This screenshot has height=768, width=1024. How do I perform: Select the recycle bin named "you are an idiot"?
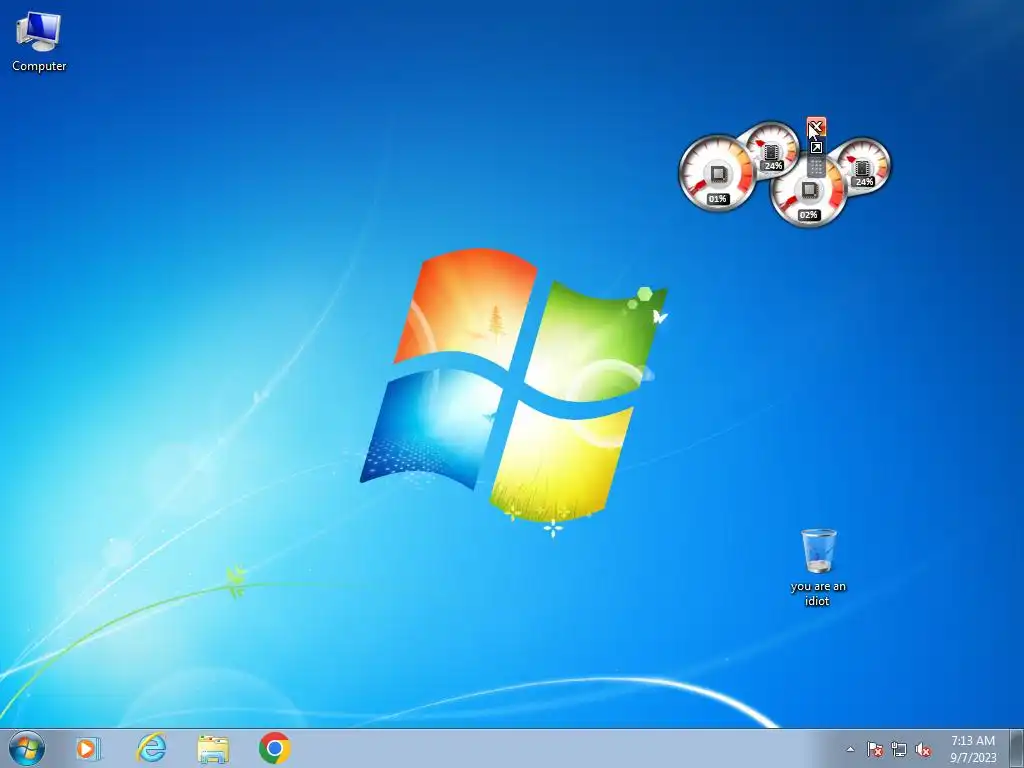coord(818,568)
